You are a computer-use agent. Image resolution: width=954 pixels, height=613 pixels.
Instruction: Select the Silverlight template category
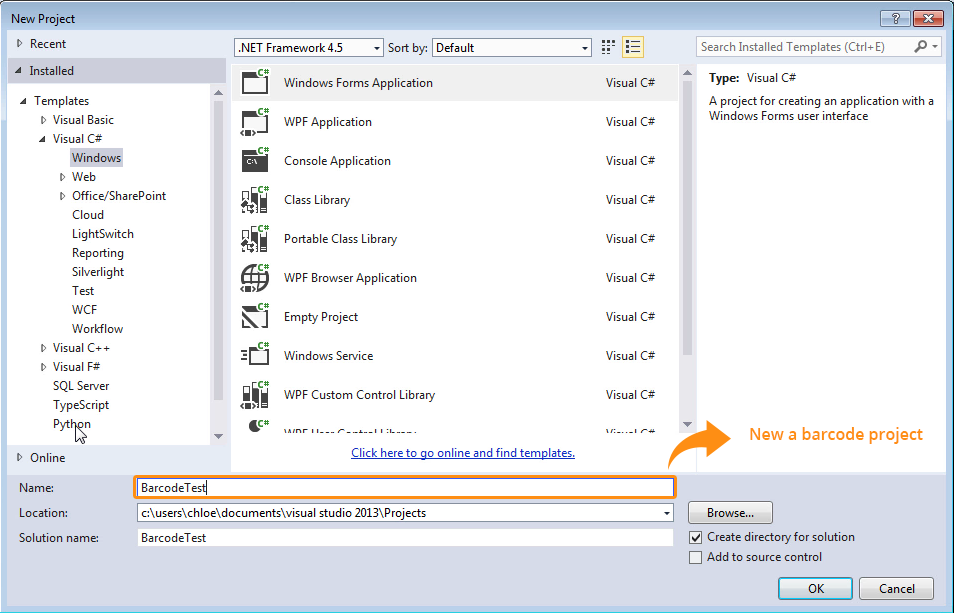(x=97, y=272)
